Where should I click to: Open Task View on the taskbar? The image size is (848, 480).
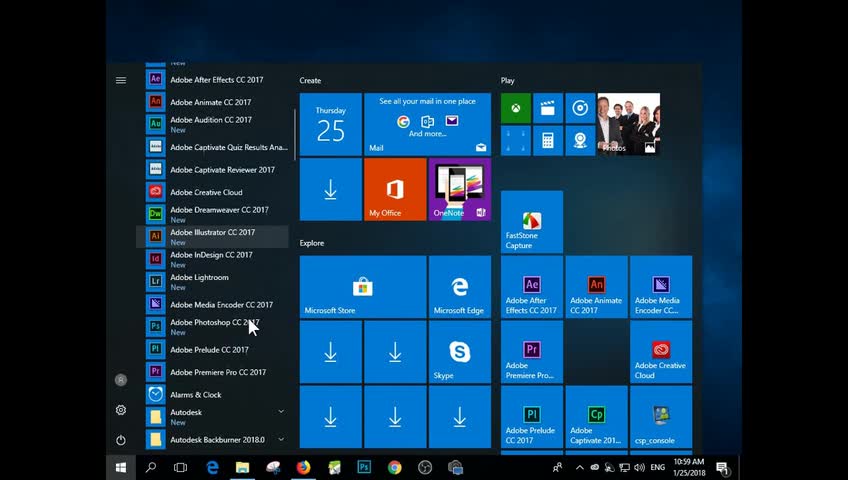click(181, 468)
